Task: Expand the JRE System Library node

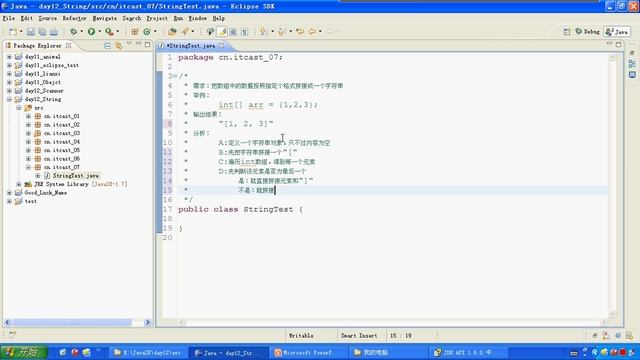Action: click(x=19, y=184)
